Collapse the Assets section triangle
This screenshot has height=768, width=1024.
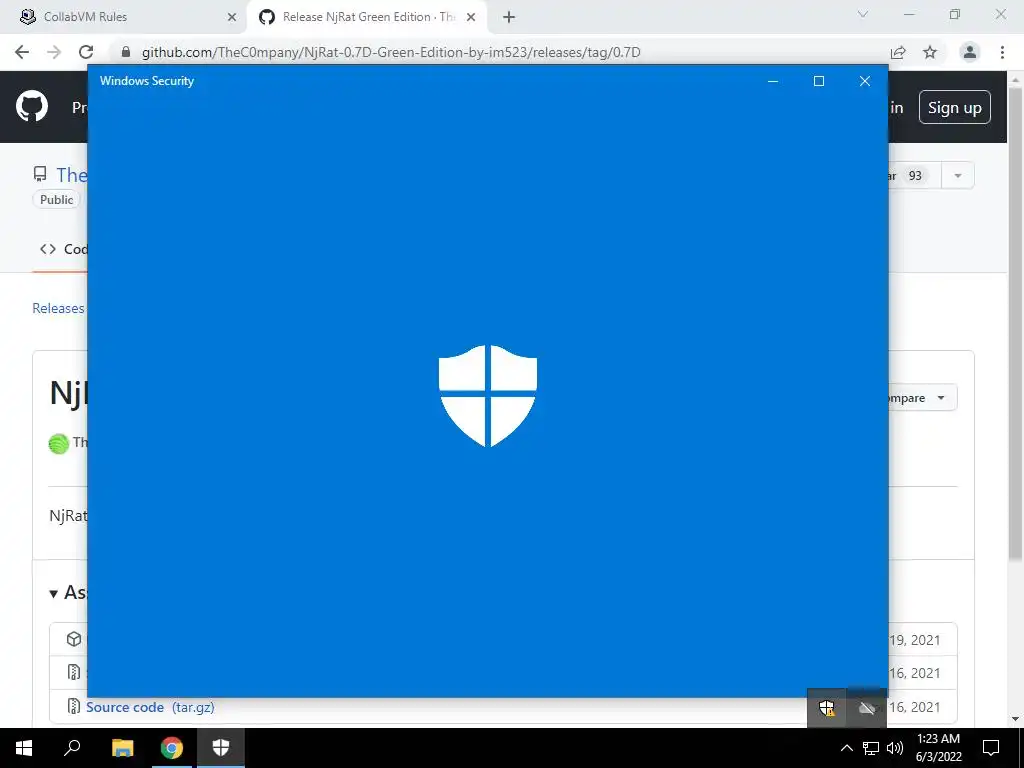pos(54,594)
